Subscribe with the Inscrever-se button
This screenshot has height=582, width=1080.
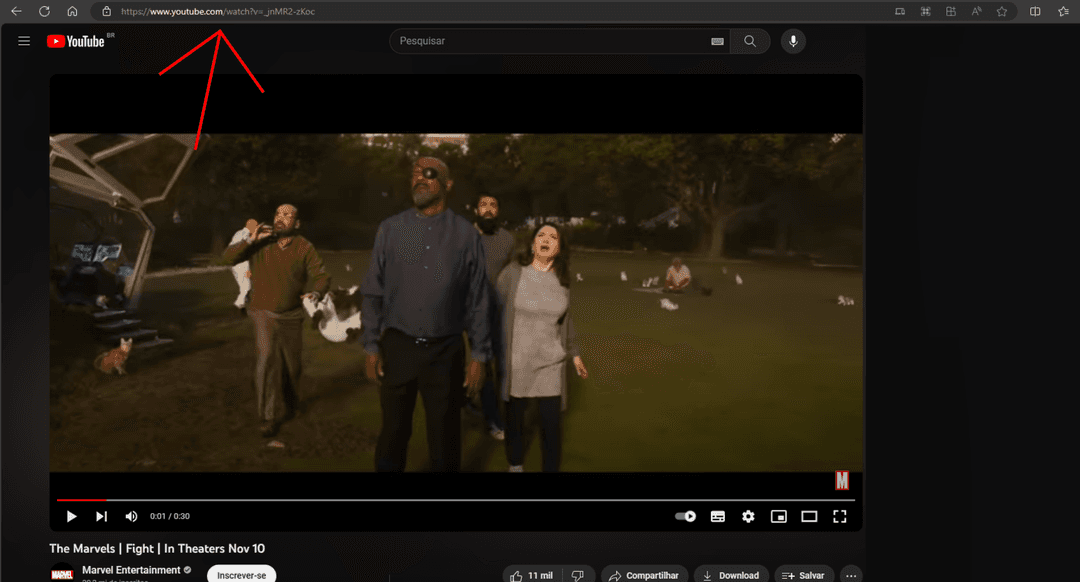(241, 575)
